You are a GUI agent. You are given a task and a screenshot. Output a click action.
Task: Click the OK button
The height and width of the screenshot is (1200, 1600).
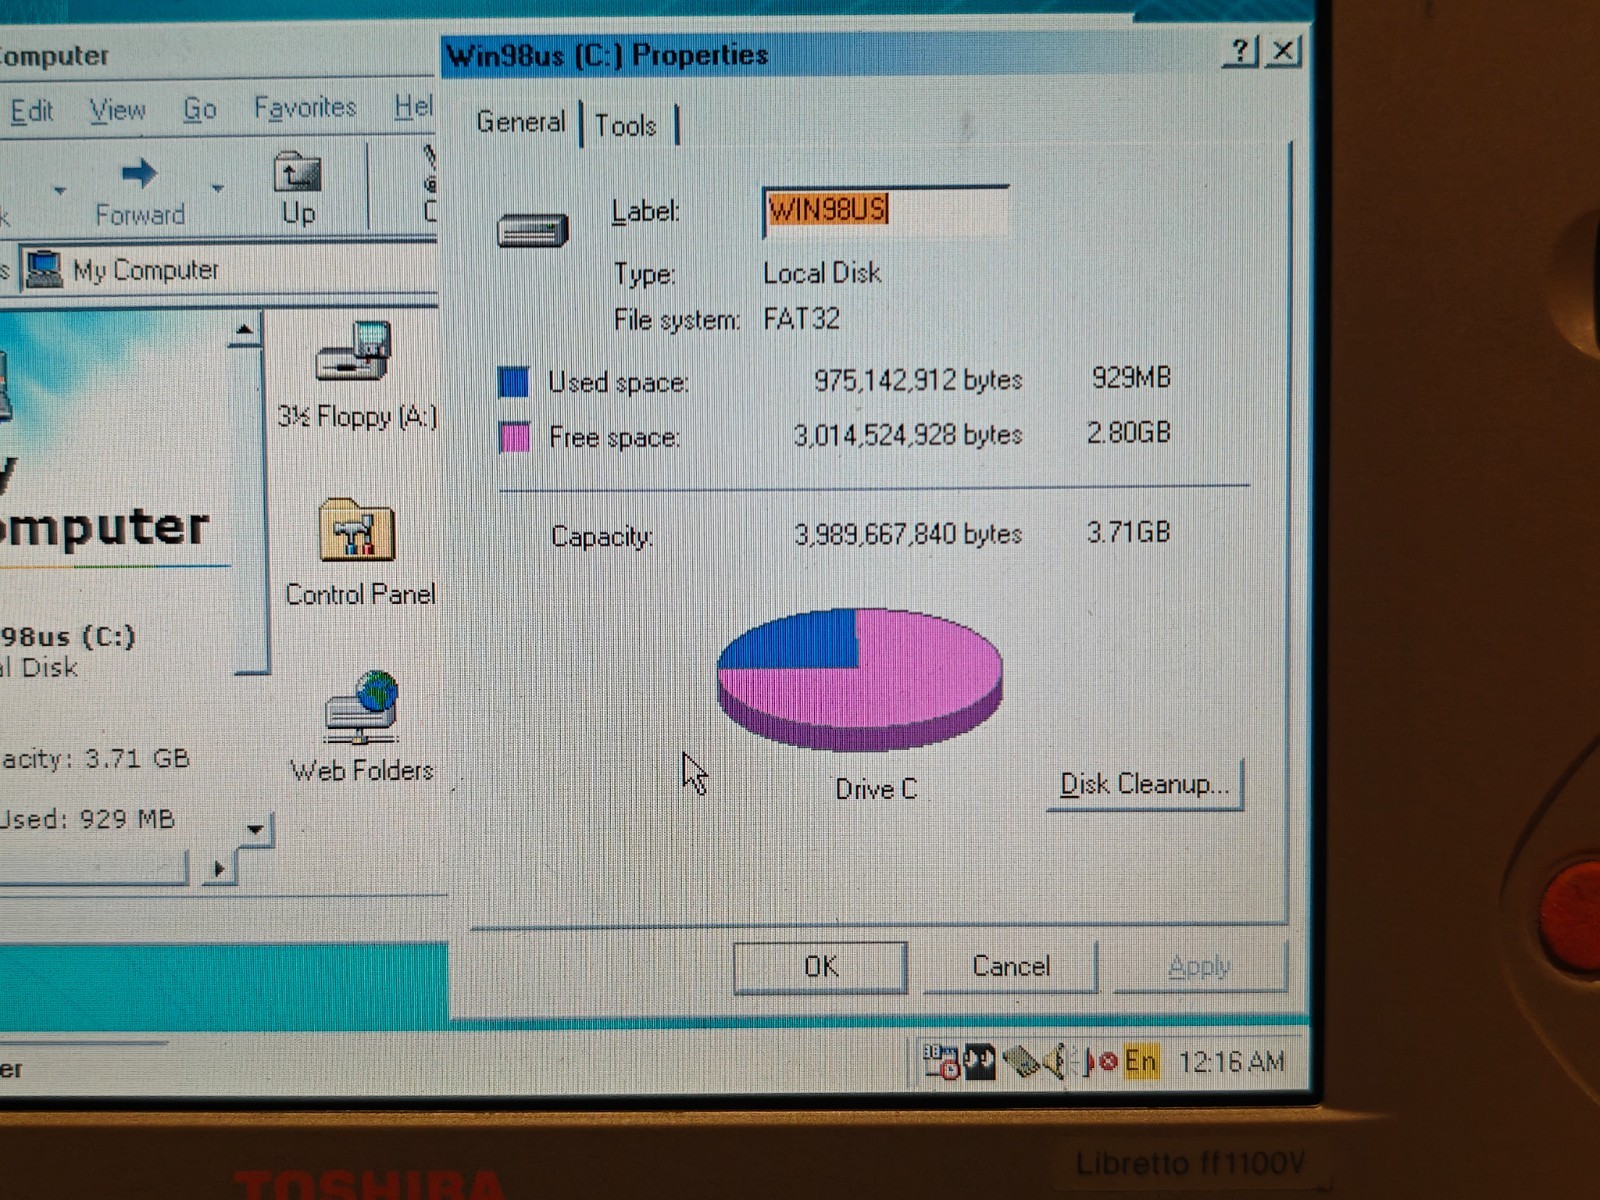[820, 966]
